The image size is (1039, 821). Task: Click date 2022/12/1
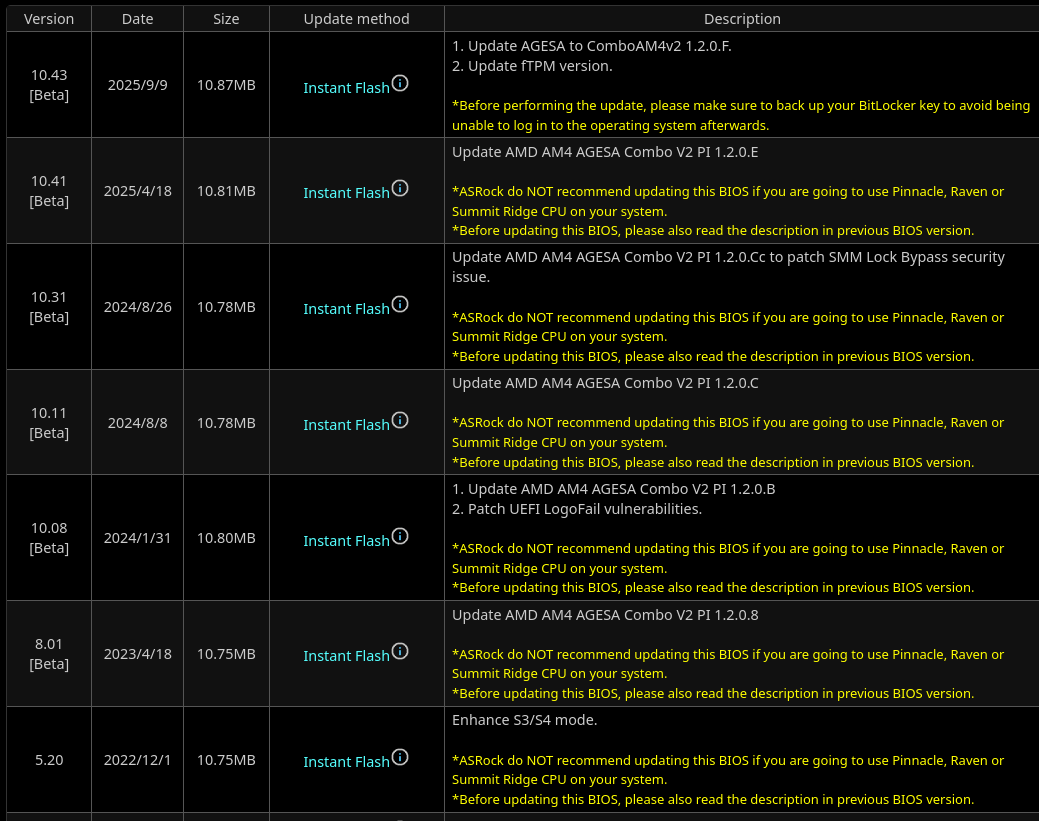pos(137,760)
